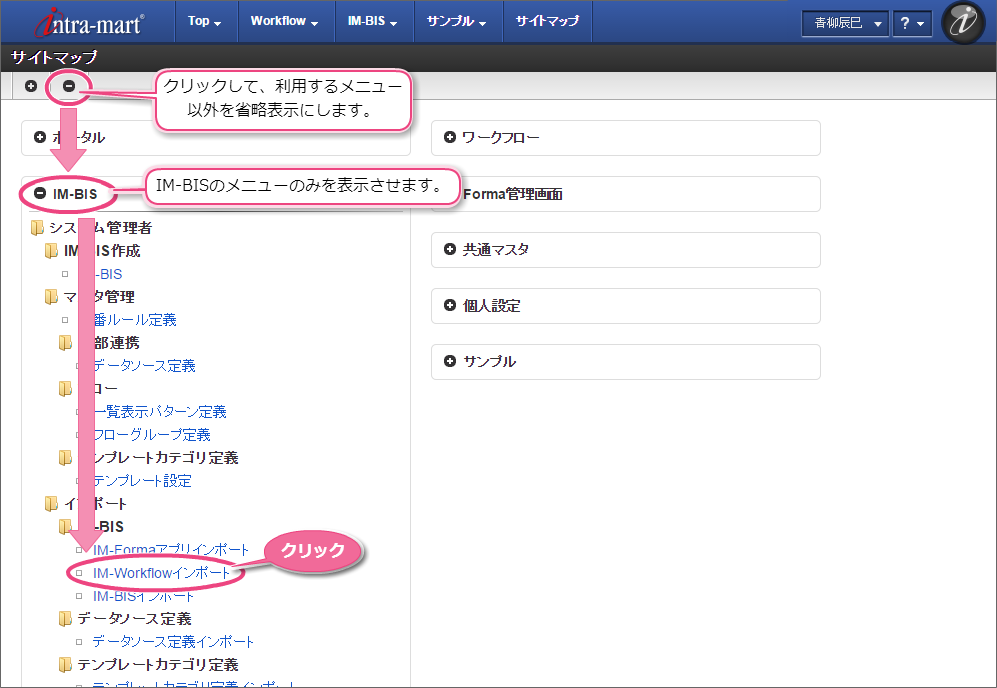Click the IM-BIS作成 folder icon
The image size is (997, 688).
pos(52,251)
